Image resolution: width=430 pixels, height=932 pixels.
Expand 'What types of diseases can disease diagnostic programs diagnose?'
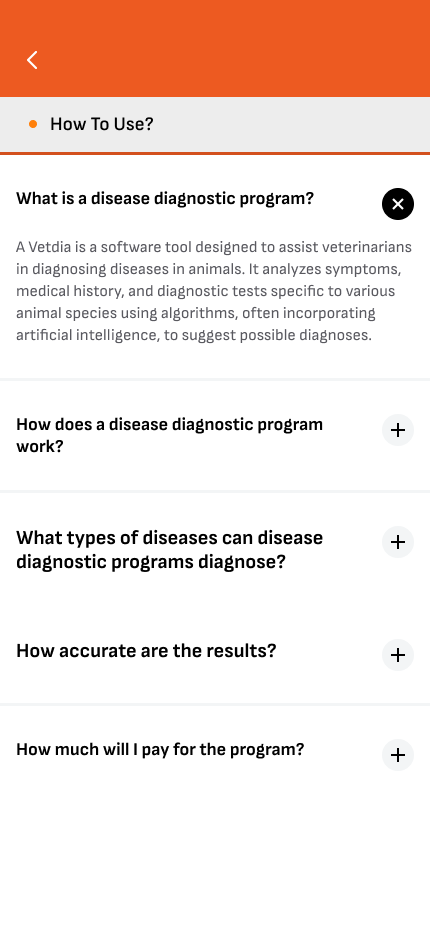[170, 549]
